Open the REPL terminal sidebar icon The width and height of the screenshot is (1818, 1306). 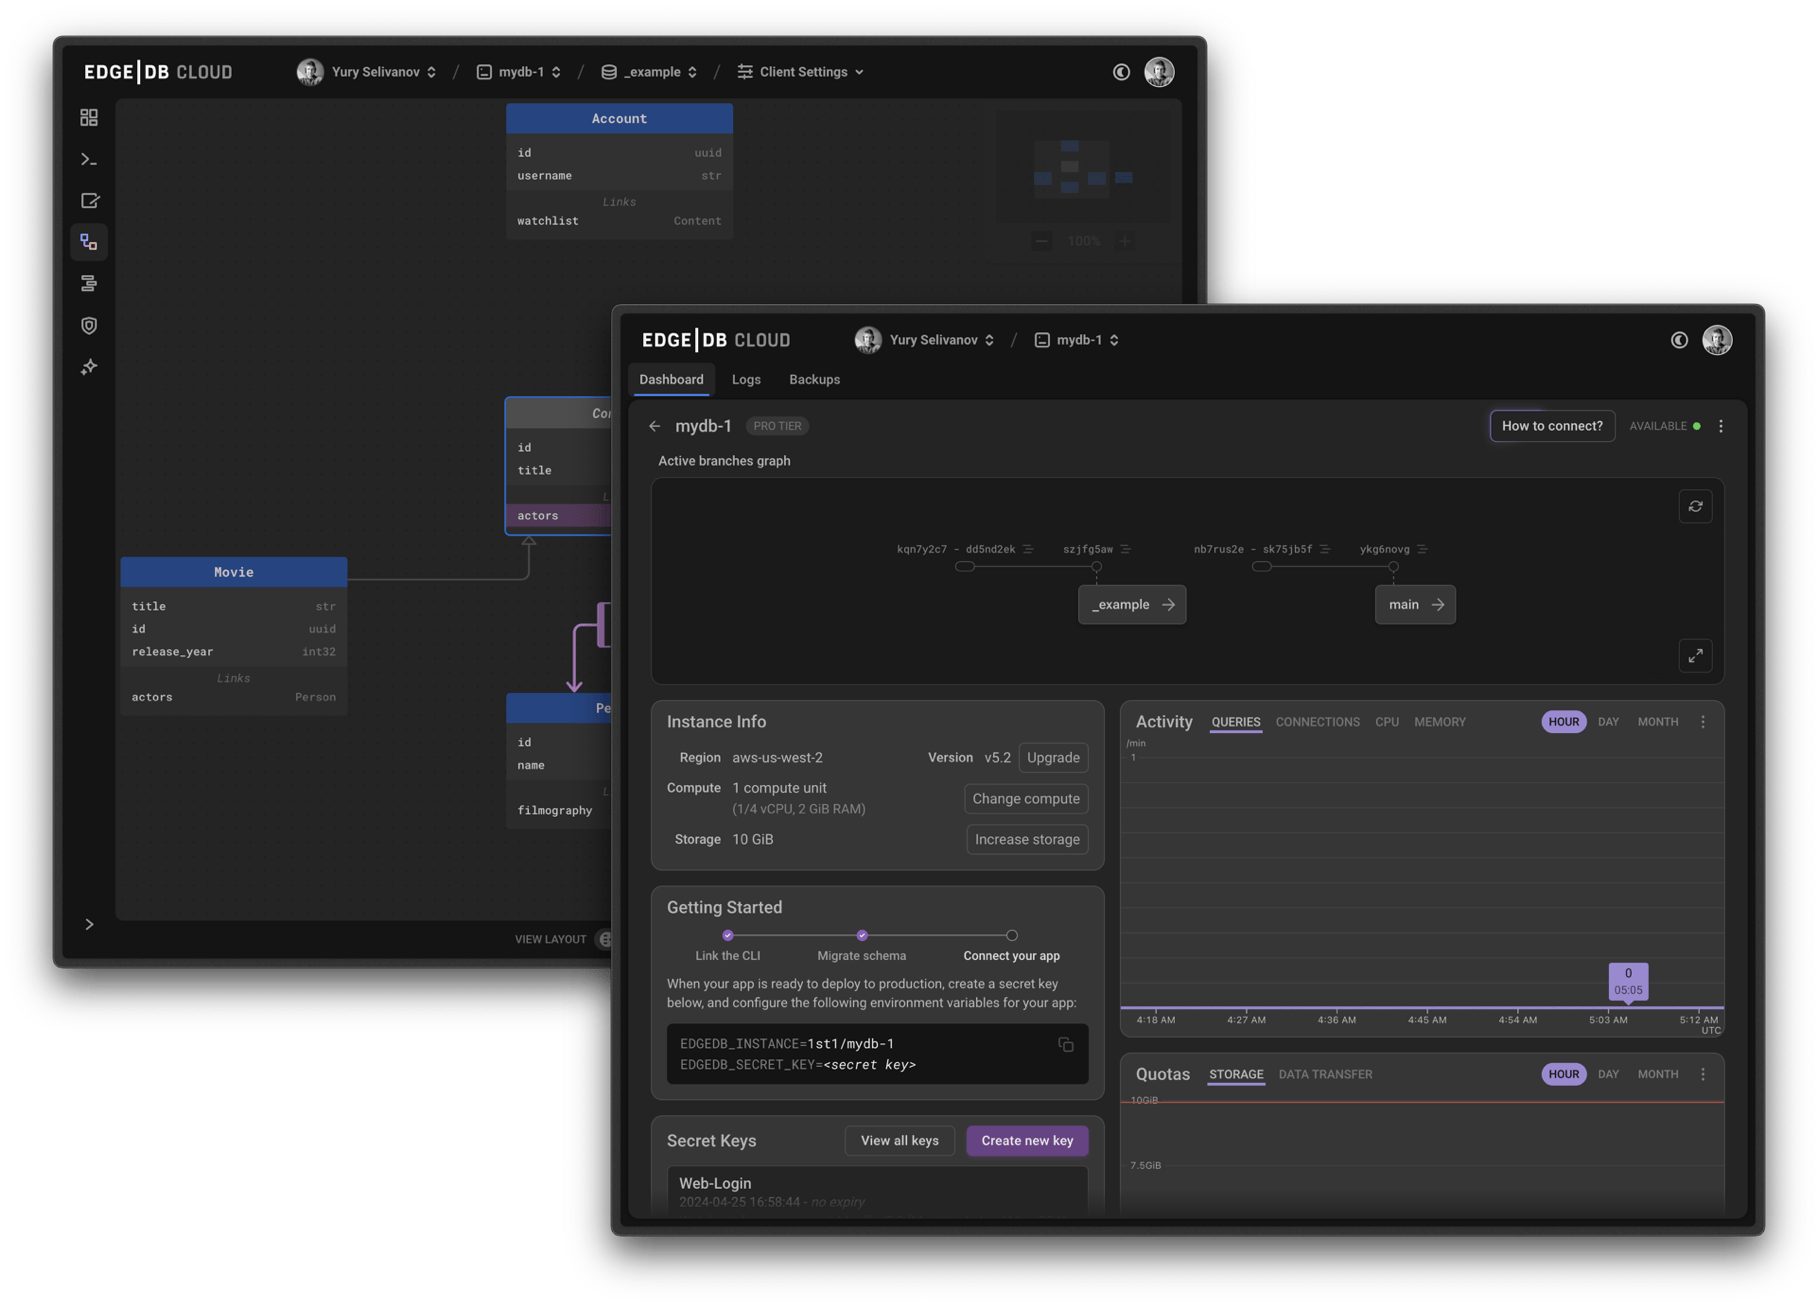(89, 160)
